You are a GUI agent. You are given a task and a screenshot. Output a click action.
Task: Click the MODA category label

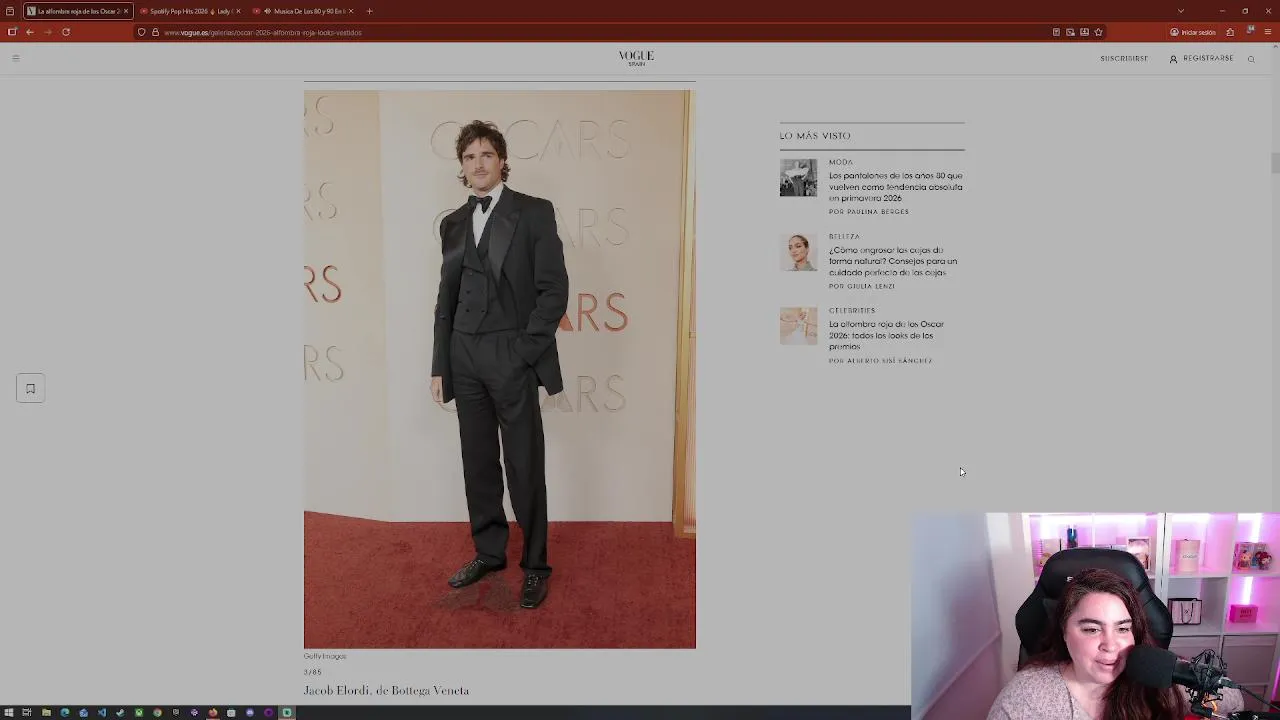coord(840,162)
